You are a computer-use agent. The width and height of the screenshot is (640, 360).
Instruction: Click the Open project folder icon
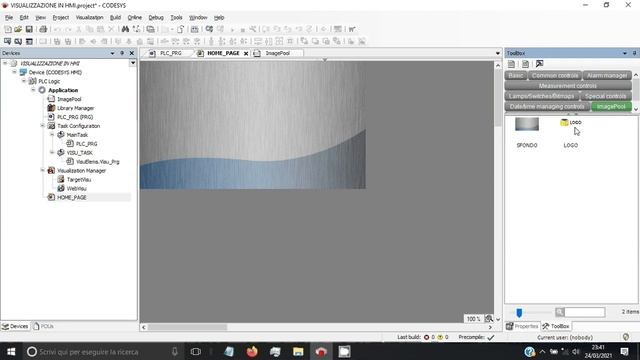point(18,29)
